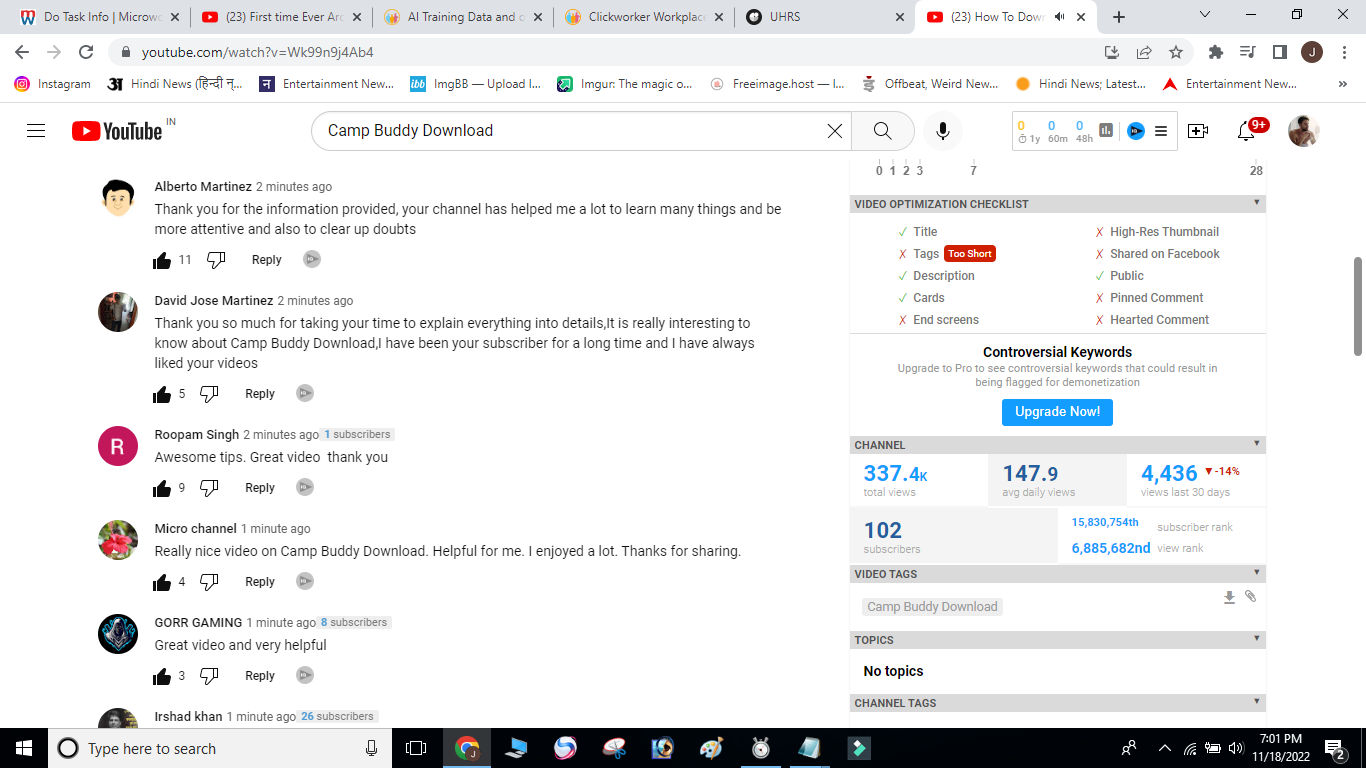
Task: Open the Instagram bookmark
Action: (x=53, y=84)
